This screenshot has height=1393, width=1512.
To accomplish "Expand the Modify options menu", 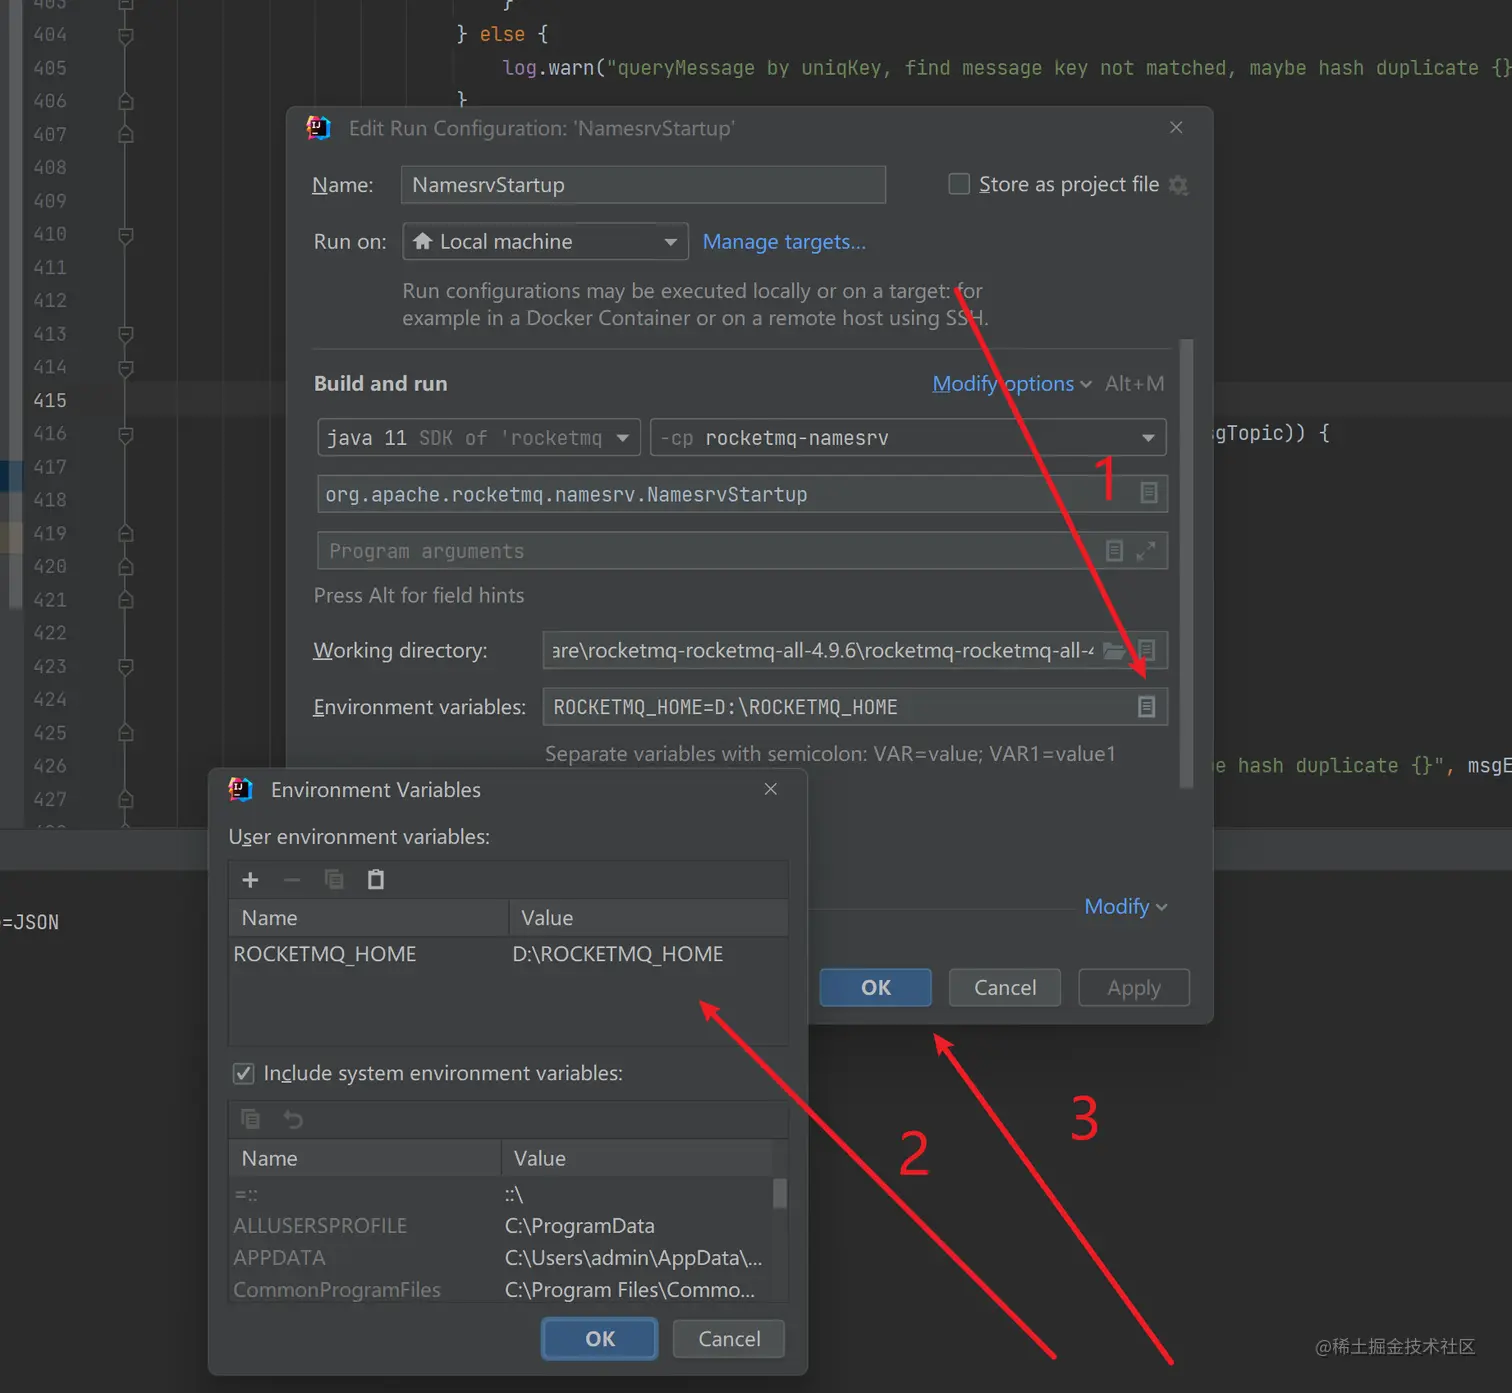I will click(1012, 384).
